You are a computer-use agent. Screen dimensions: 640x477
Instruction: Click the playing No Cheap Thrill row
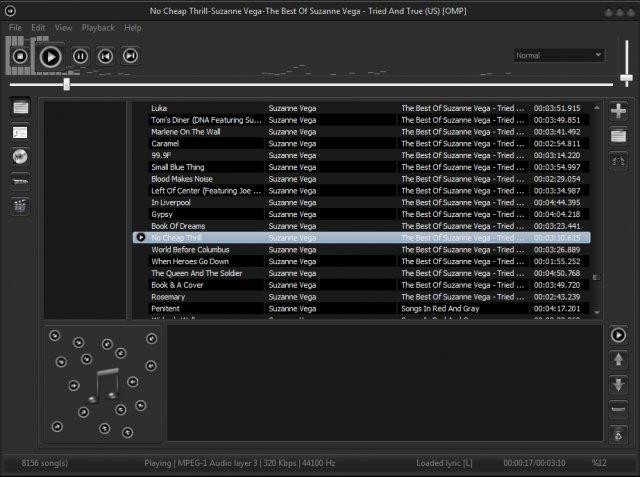tap(361, 237)
